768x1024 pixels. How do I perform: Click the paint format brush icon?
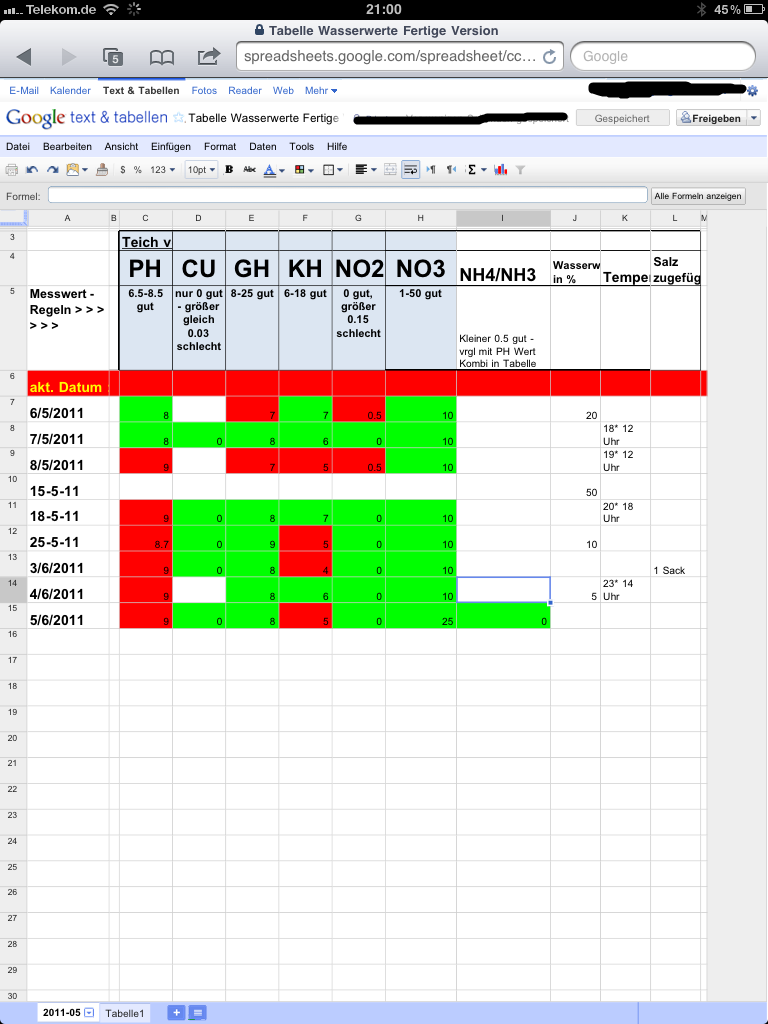pos(102,170)
